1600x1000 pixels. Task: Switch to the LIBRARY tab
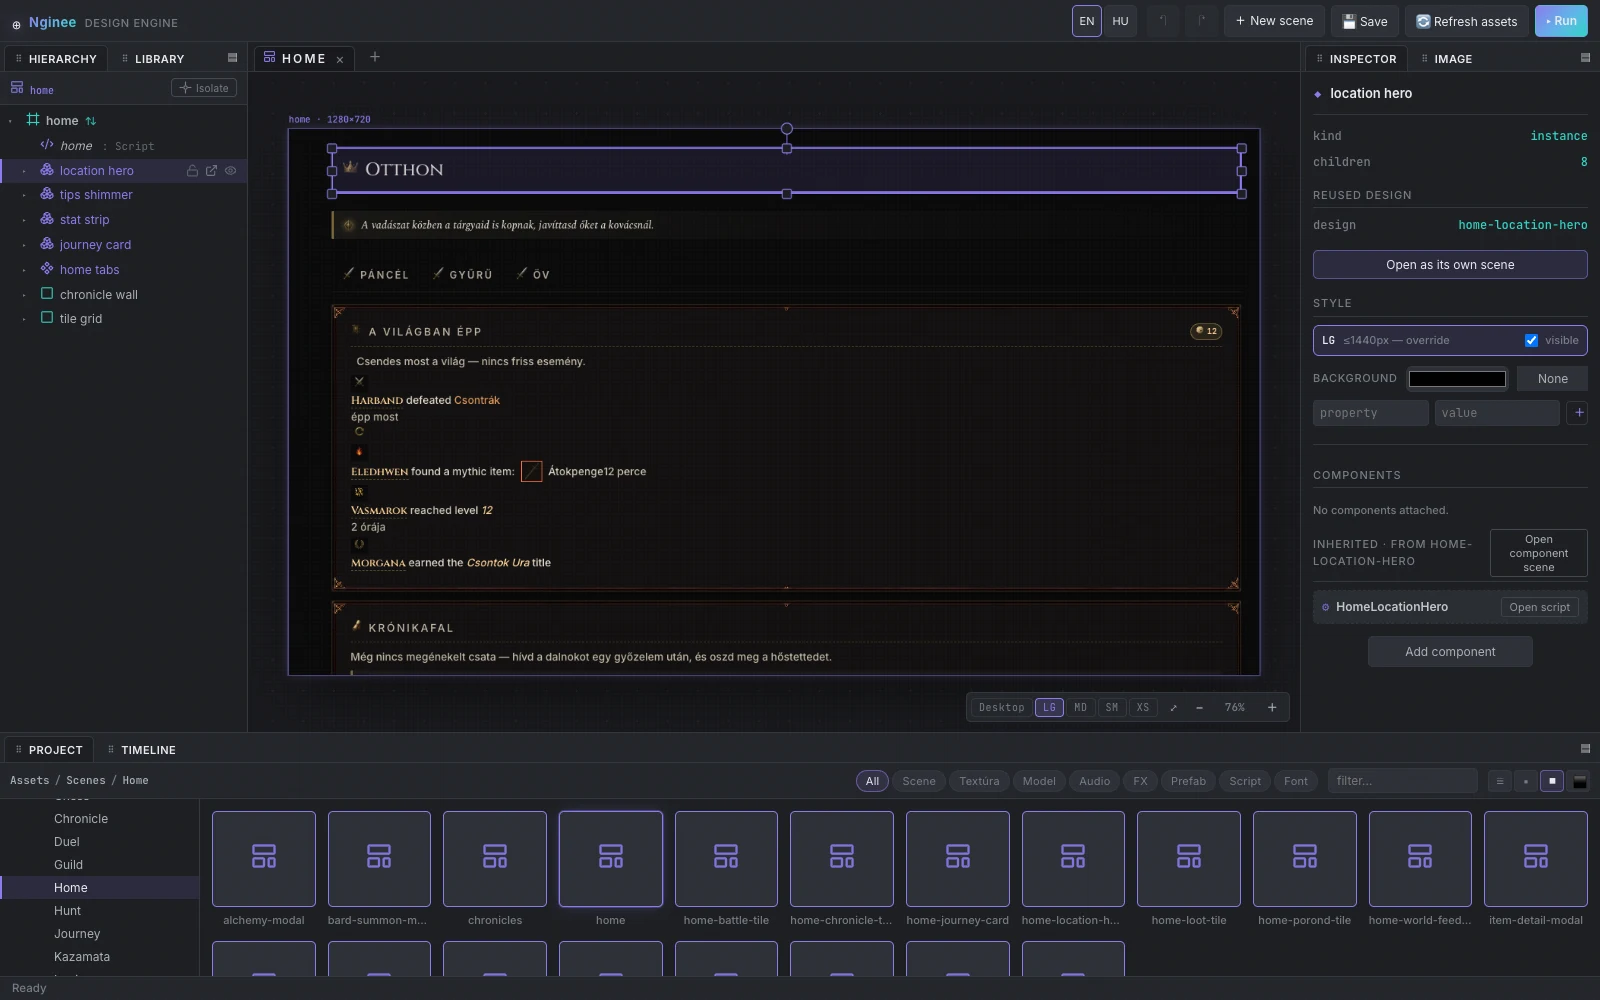(x=153, y=59)
